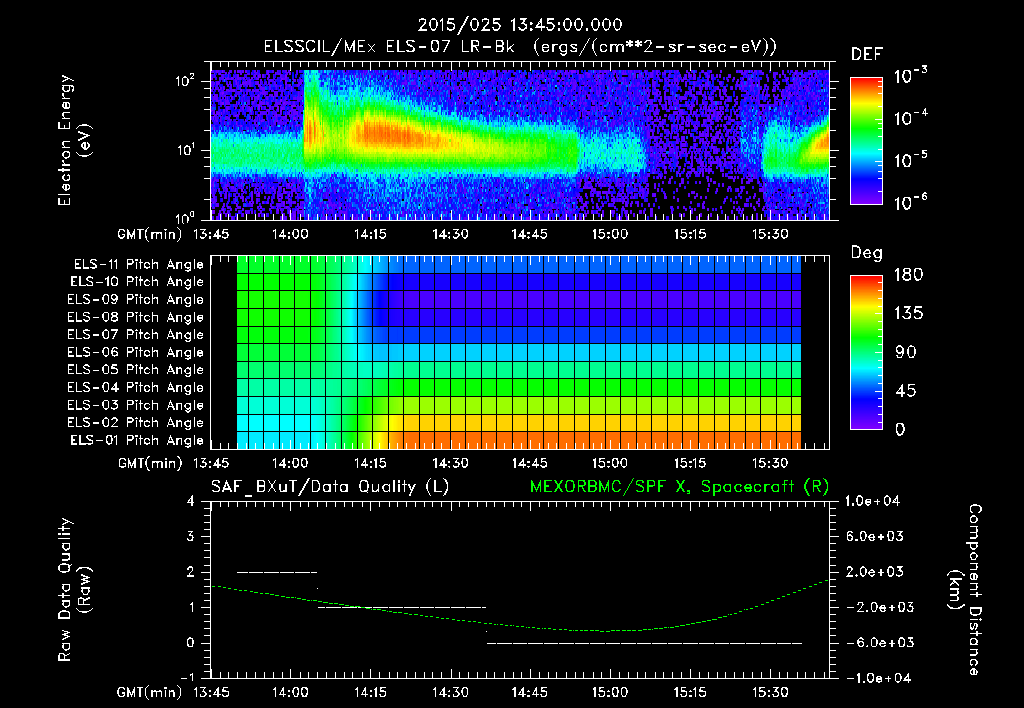Image resolution: width=1024 pixels, height=708 pixels.
Task: Click the Component Distance (km) axis label
Action: point(965,590)
